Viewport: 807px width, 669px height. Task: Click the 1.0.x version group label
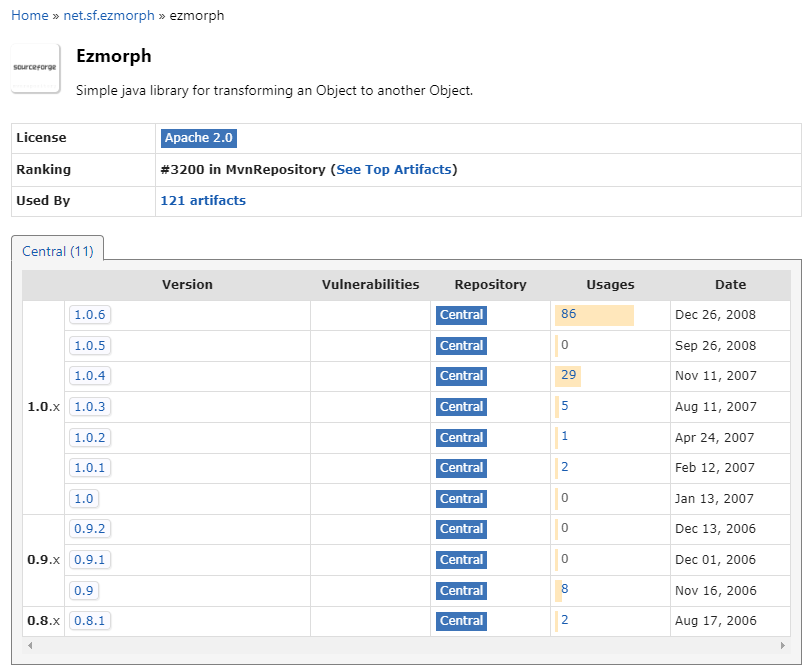click(x=43, y=407)
